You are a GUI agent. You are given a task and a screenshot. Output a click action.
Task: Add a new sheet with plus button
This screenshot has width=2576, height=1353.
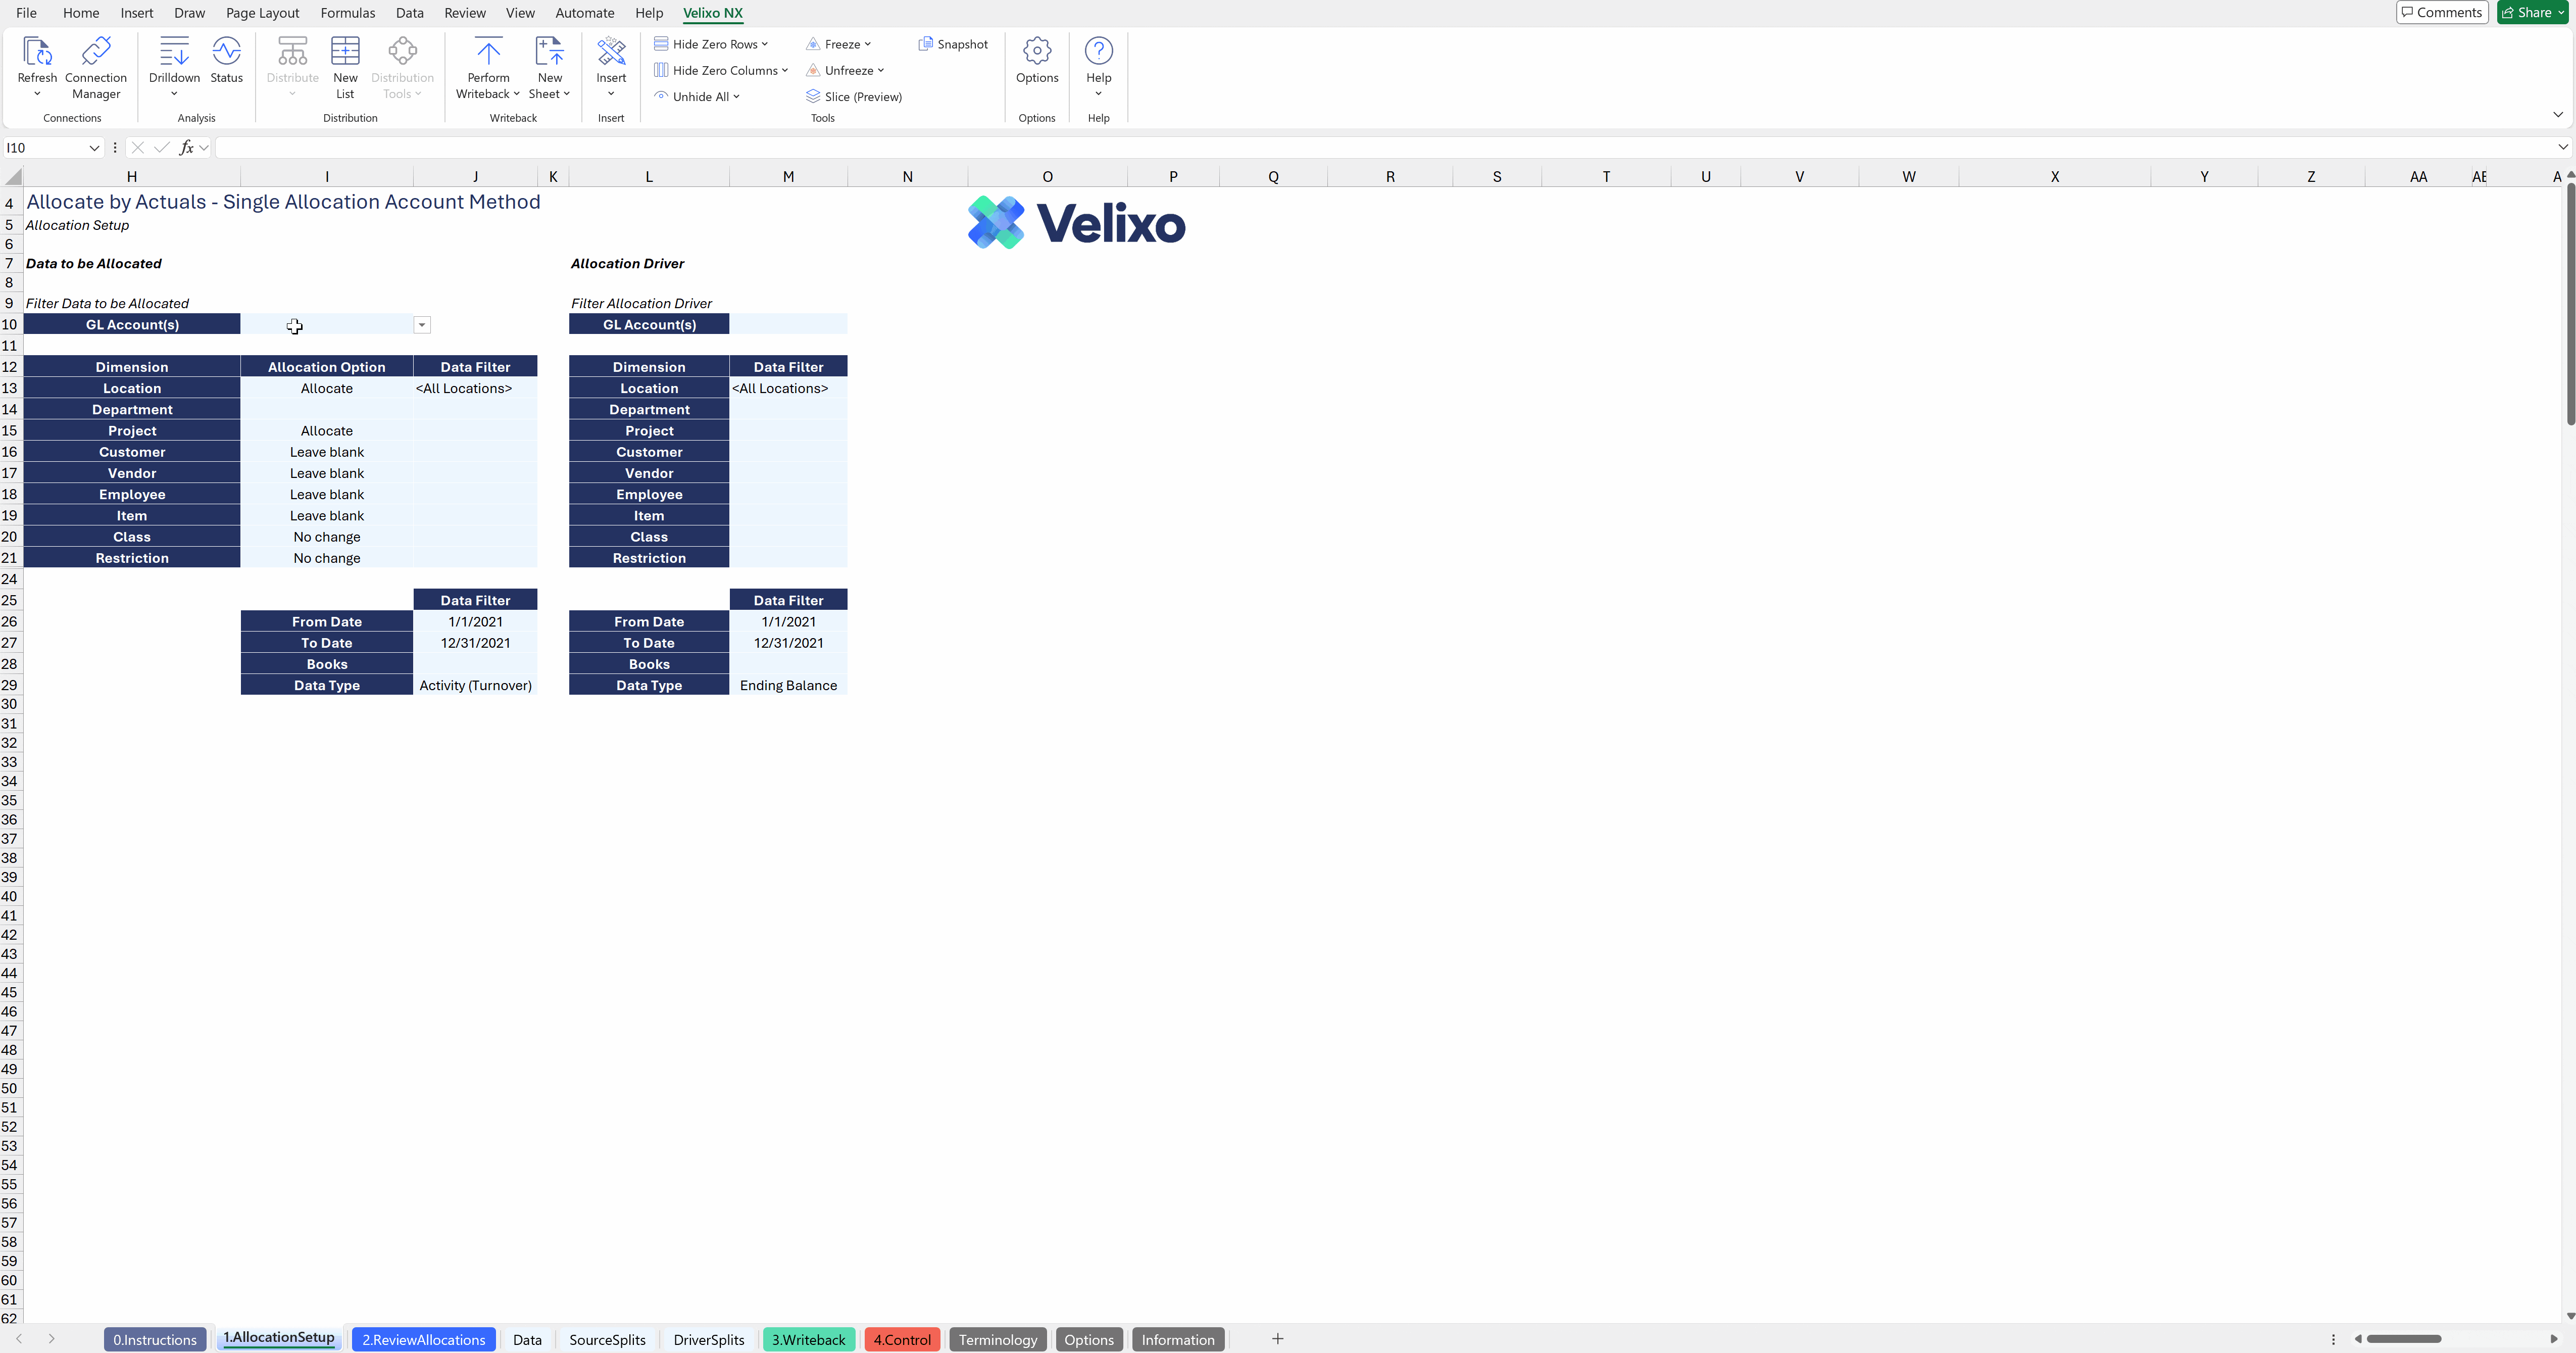pos(1277,1339)
